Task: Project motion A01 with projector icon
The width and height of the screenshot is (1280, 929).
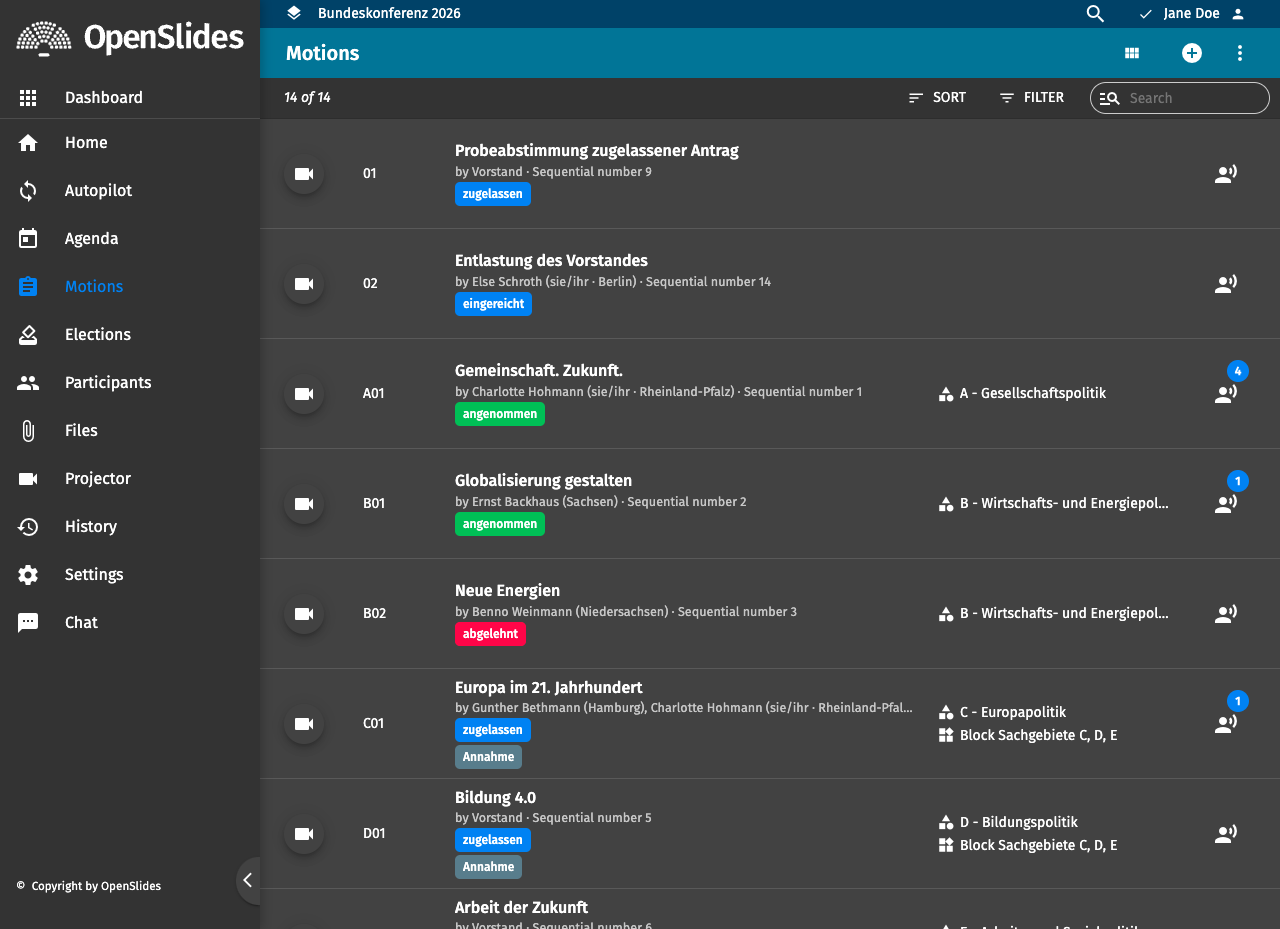Action: [x=304, y=394]
